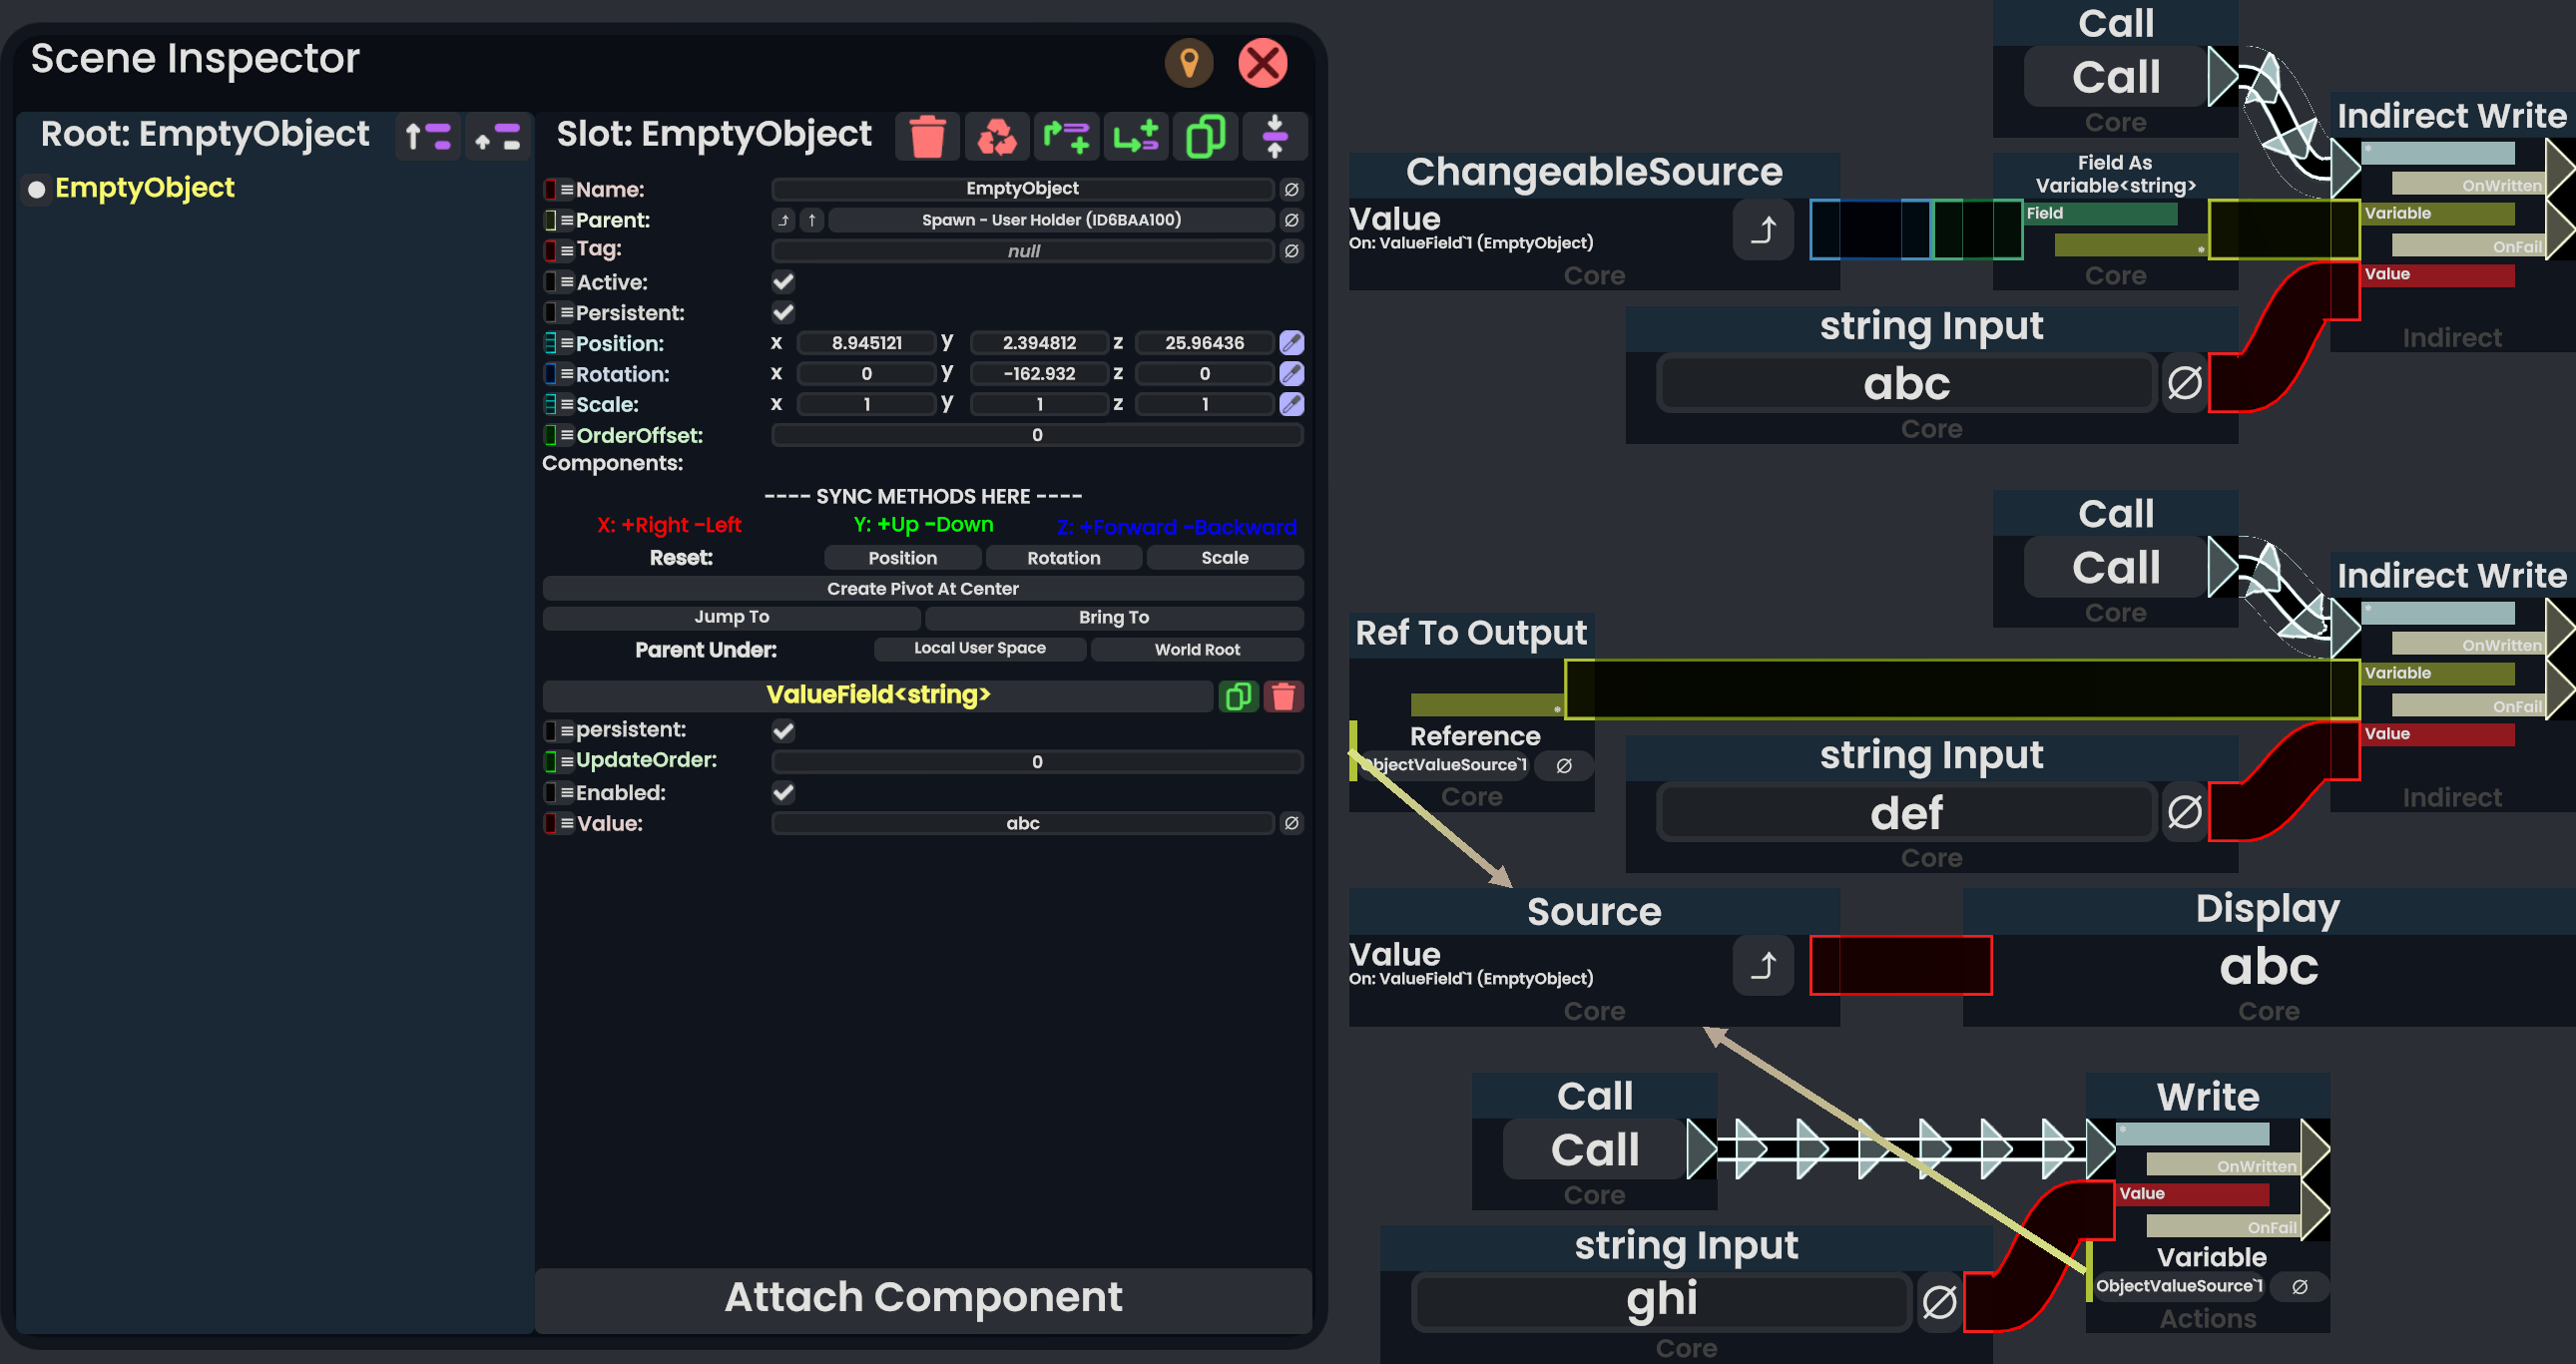The image size is (2576, 1364).
Task: Delete the ValueField<string> component with trash icon
Action: click(1283, 696)
